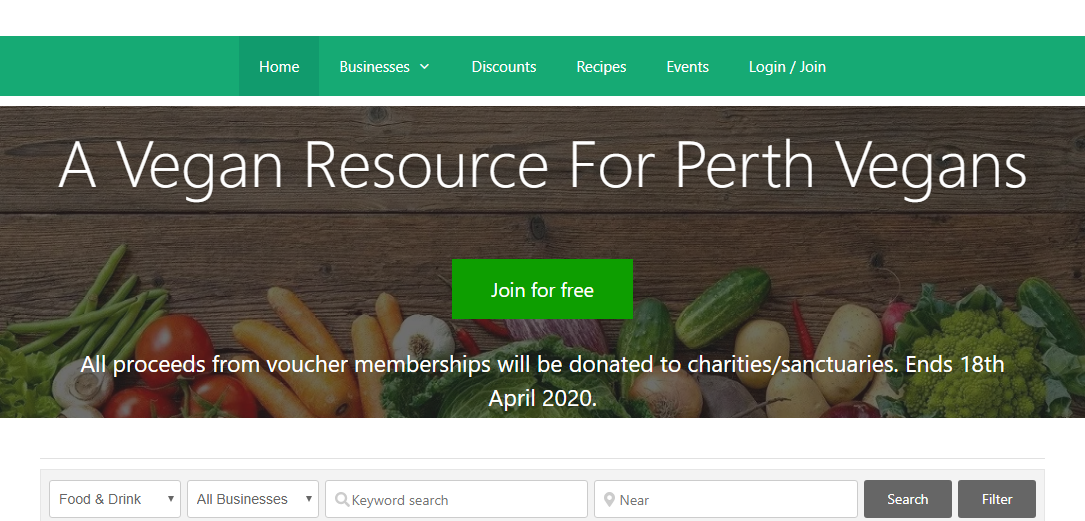Open the Food & Drink dropdown
1085x521 pixels.
tap(115, 499)
